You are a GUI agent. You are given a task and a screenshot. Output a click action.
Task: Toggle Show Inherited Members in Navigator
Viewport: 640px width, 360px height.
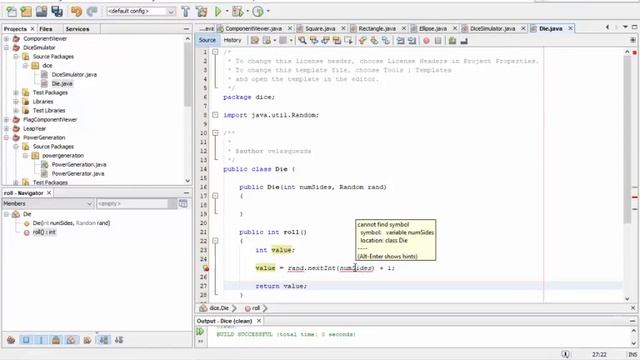(x=11, y=340)
